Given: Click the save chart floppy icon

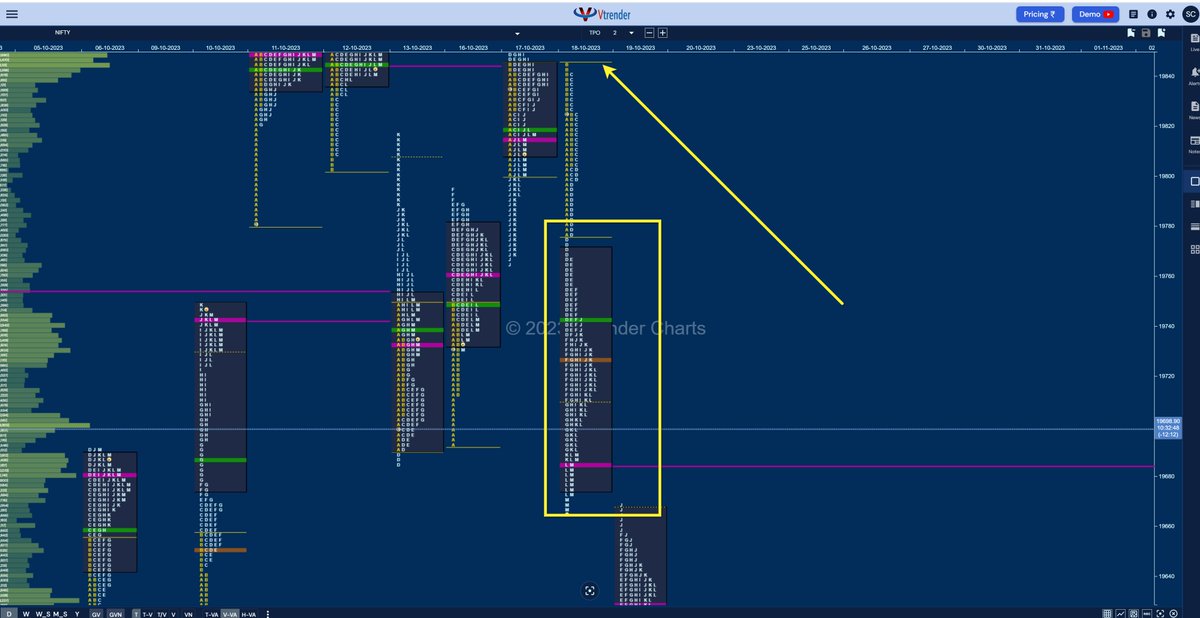Looking at the screenshot, I should point(1146,33).
